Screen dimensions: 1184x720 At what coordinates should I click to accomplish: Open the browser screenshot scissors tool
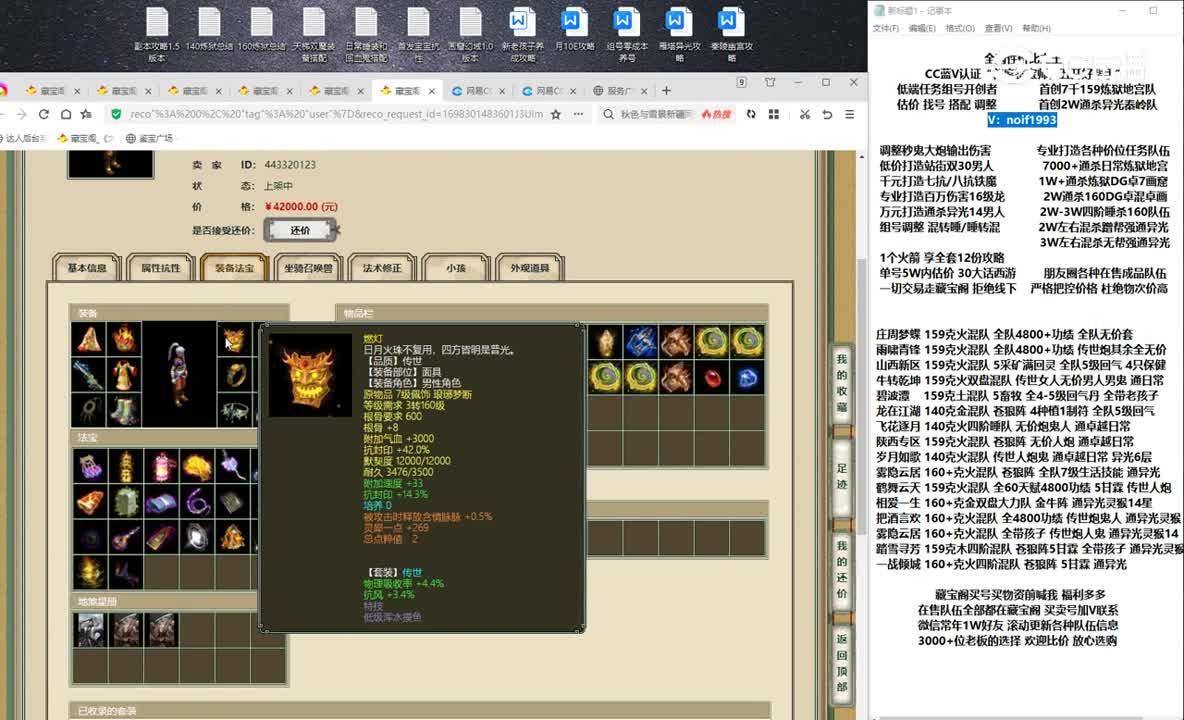805,114
